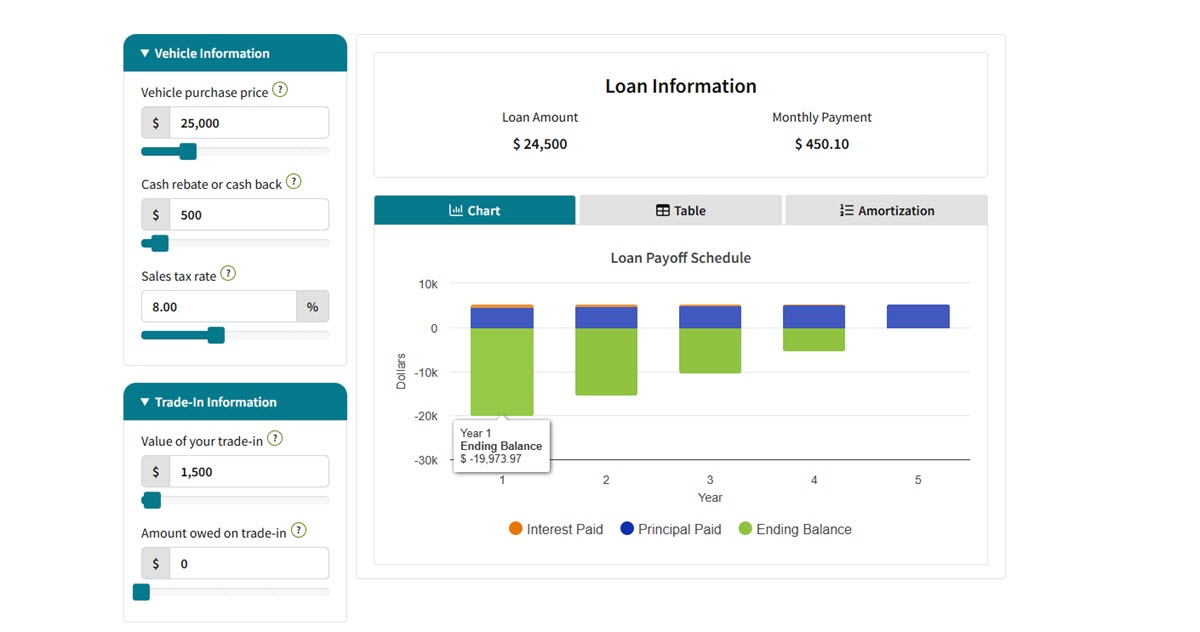Switch to the Amortization tab
1200x632 pixels.
(x=886, y=210)
